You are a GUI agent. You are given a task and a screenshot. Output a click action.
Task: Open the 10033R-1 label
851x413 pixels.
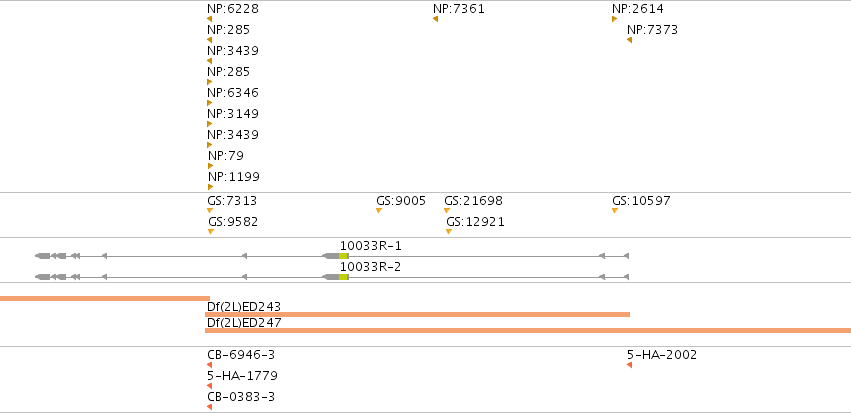(371, 246)
